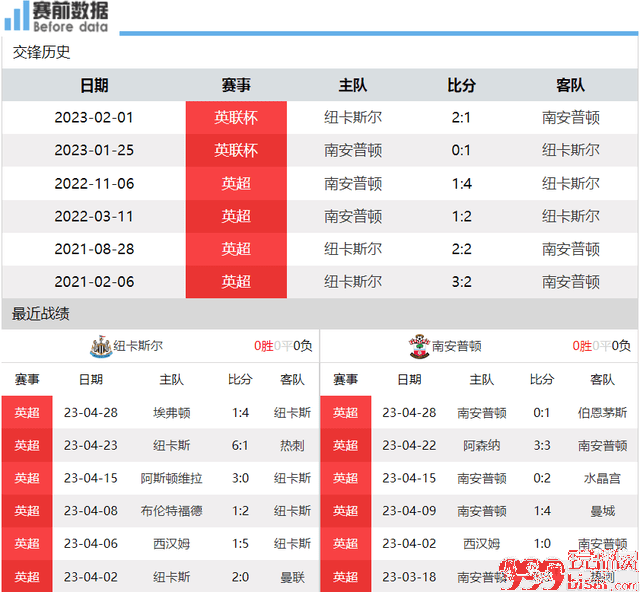Click the 赛事 column header in head-to-head table

[x=236, y=85]
